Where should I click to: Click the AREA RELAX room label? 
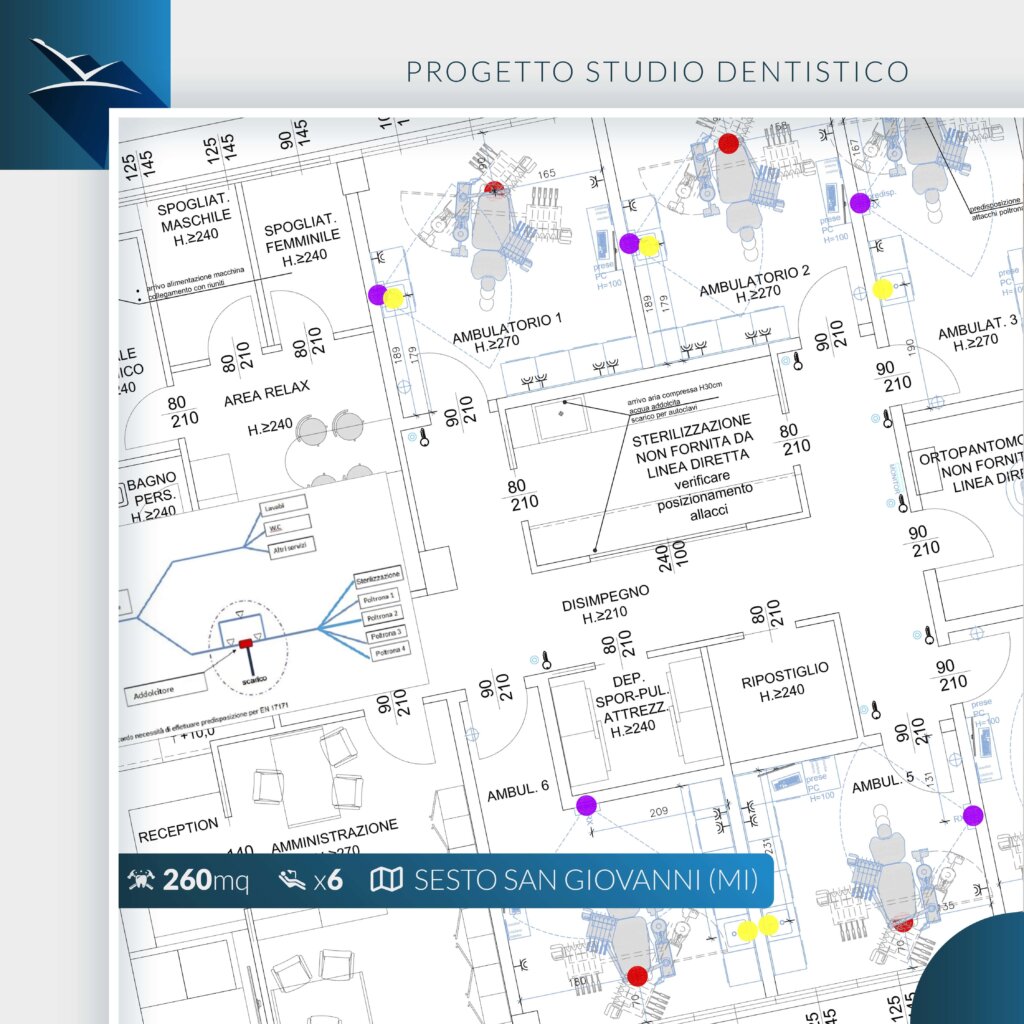point(267,390)
